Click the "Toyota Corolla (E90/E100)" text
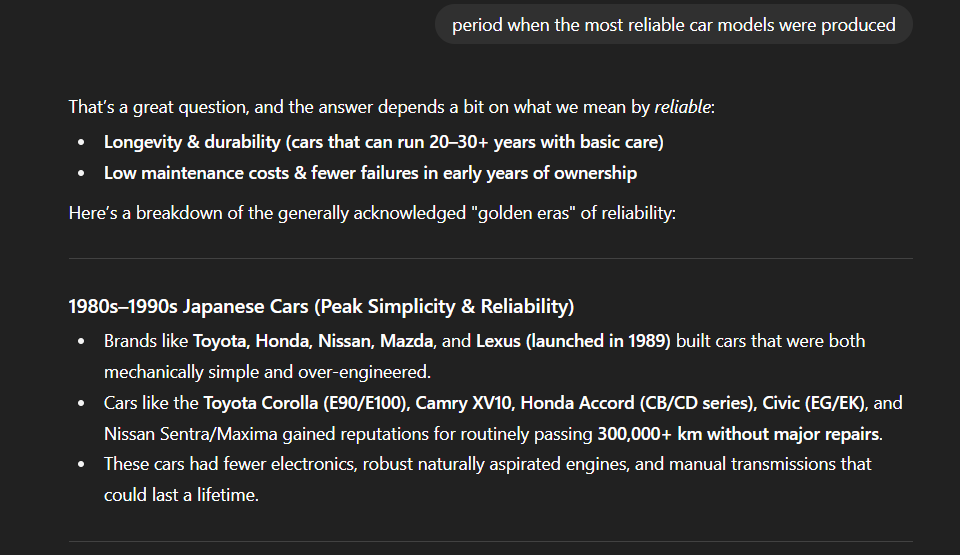 (306, 403)
